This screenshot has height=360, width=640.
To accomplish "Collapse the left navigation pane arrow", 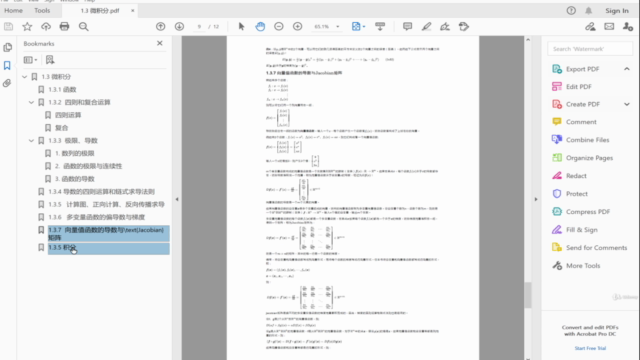I will pyautogui.click(x=177, y=199).
